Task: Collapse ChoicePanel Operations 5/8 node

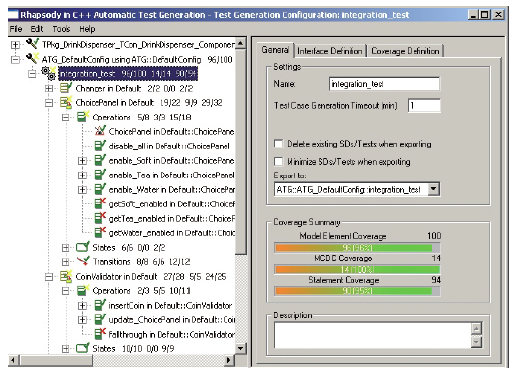Action: coord(66,117)
